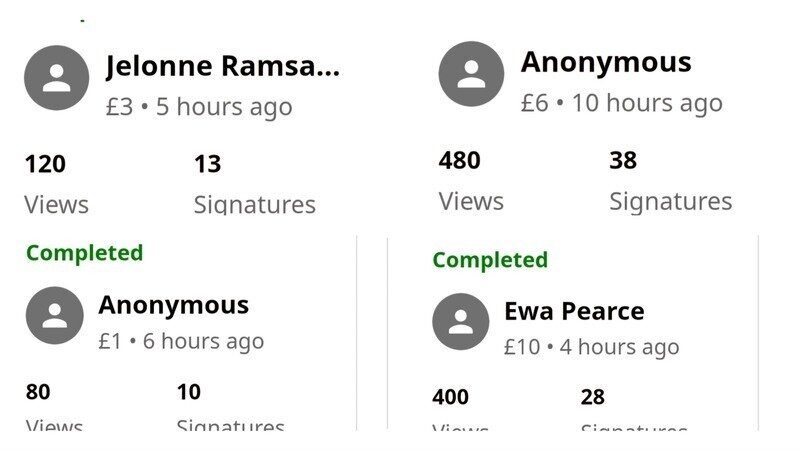The image size is (800, 450).
Task: Click the 120 Views count
Action: point(45,164)
